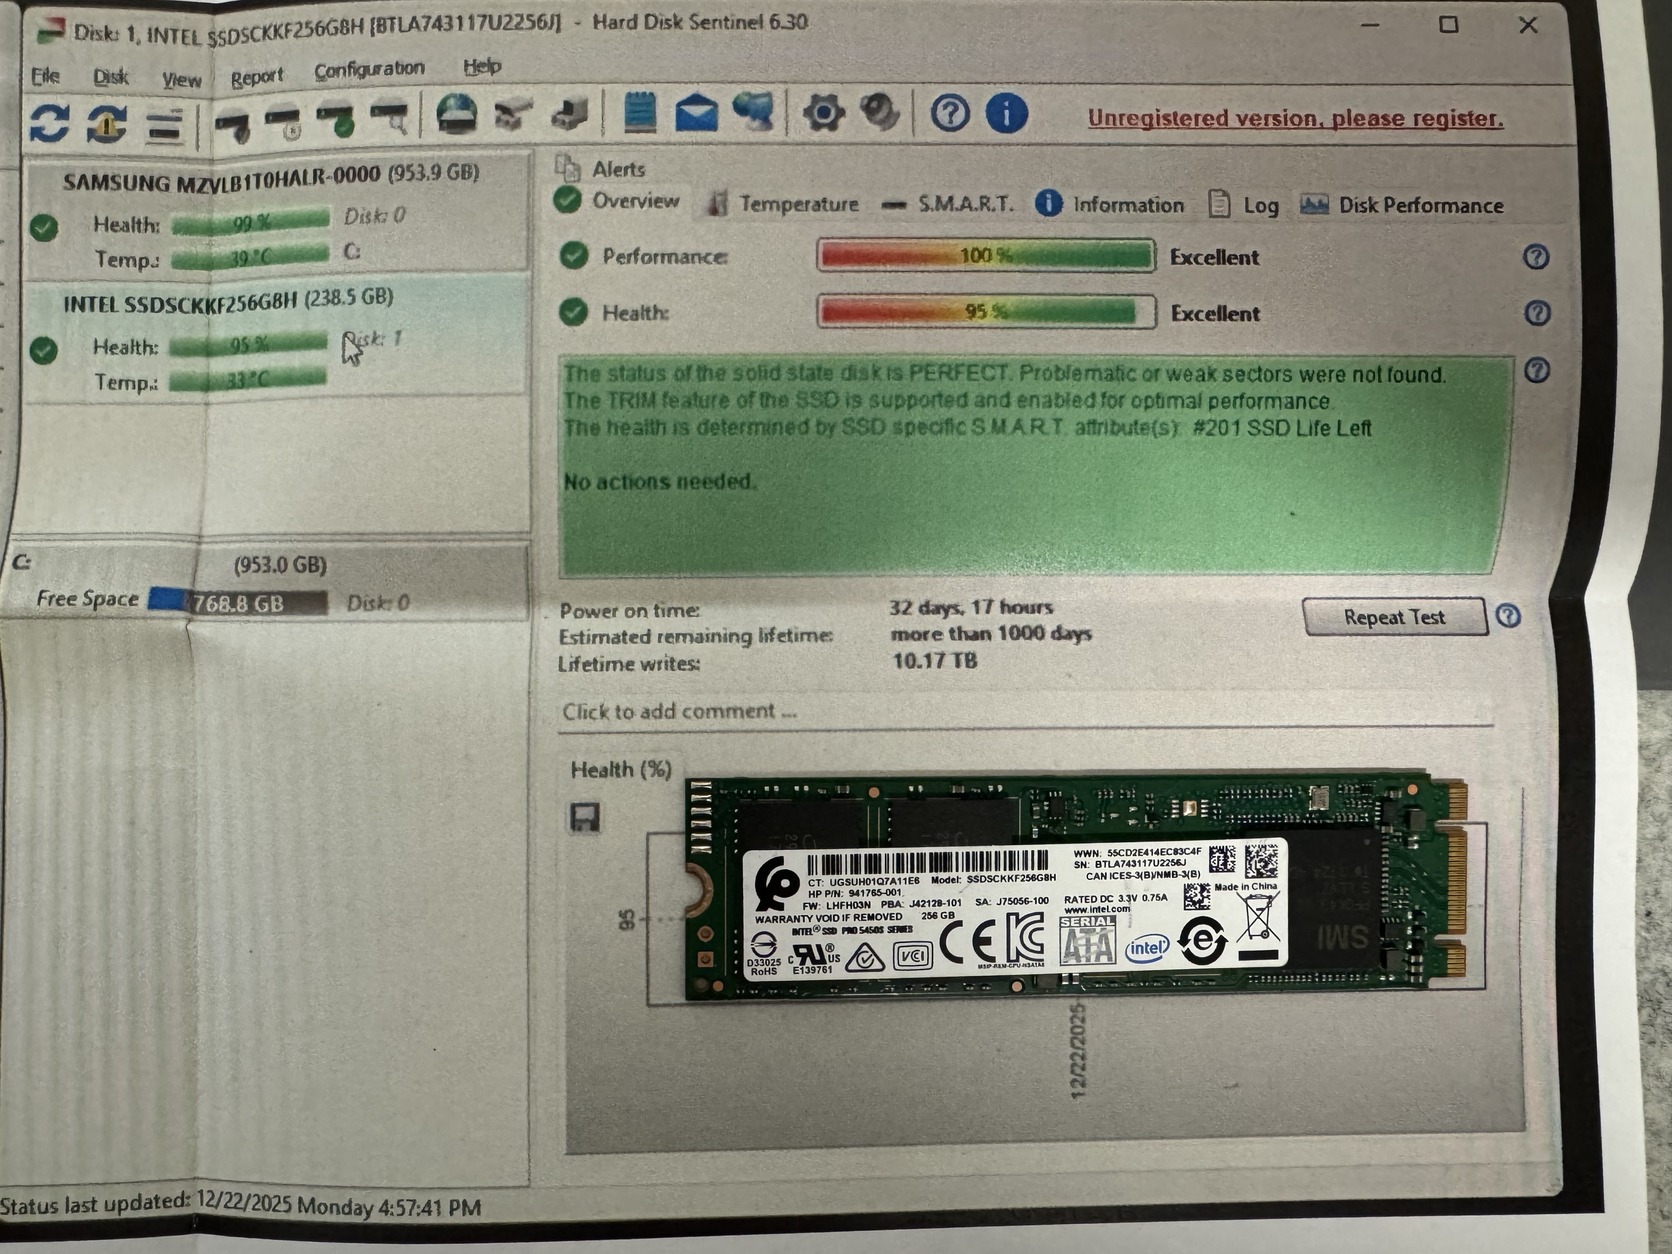Image resolution: width=1672 pixels, height=1254 pixels.
Task: Click the 'Status last updated' status bar text
Action: pyautogui.click(x=240, y=1206)
